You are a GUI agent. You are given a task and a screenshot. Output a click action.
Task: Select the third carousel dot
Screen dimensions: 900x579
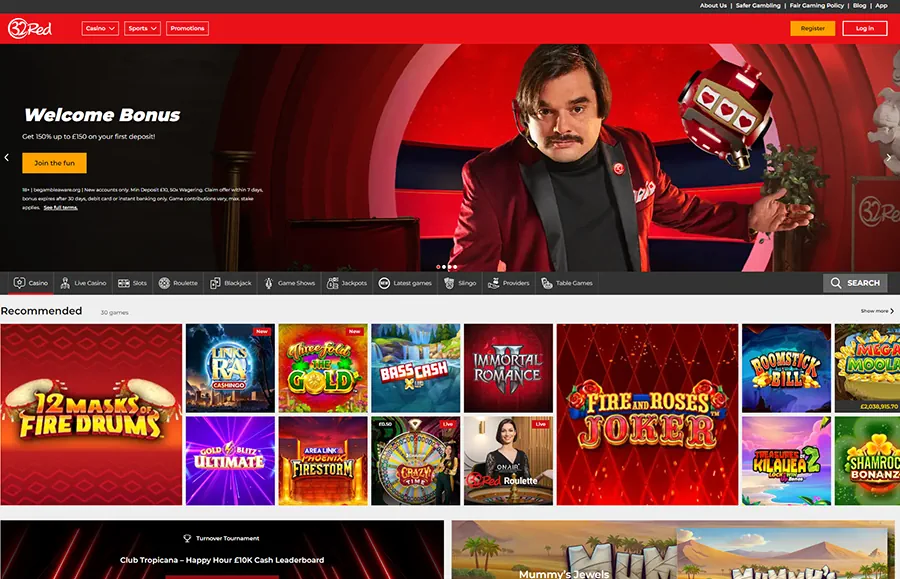click(449, 267)
